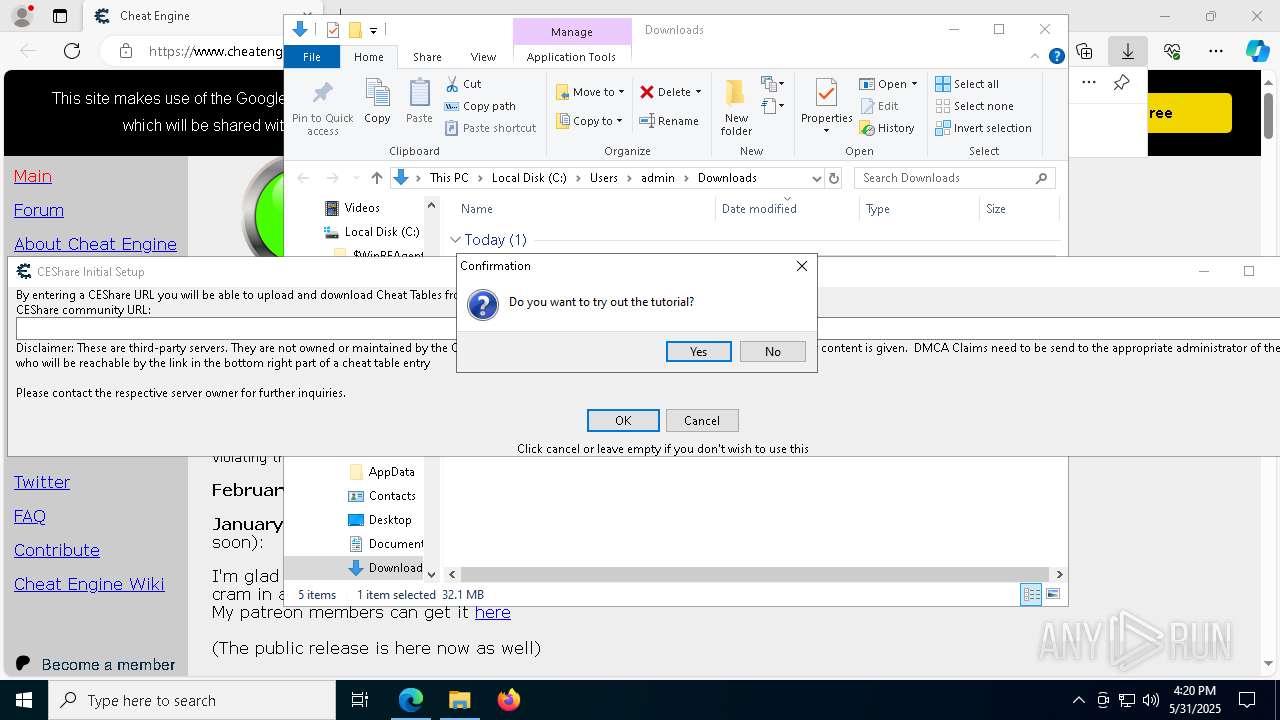The height and width of the screenshot is (720, 1280).
Task: Click Users in the address breadcrumb
Action: point(603,178)
